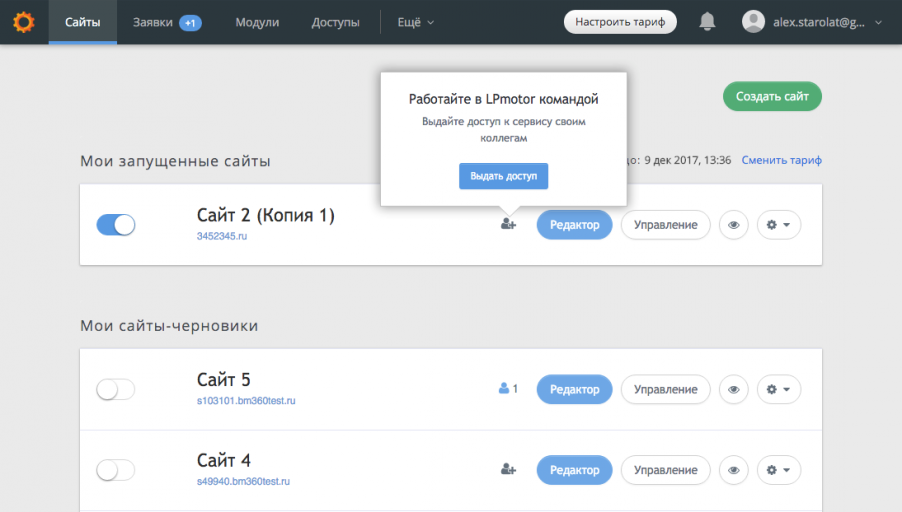Expand the Ещё menu dropdown

(415, 22)
